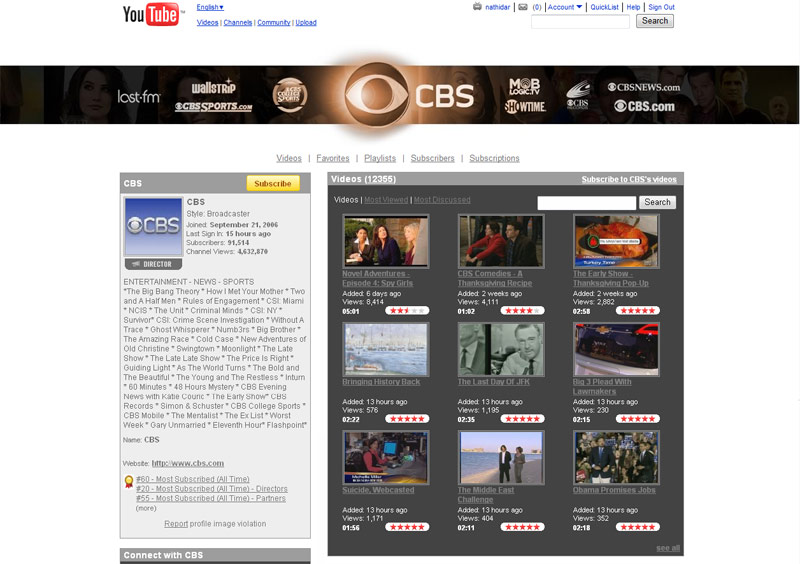Click Subscribe to CBS's videos link
800x564 pixels.
(629, 179)
